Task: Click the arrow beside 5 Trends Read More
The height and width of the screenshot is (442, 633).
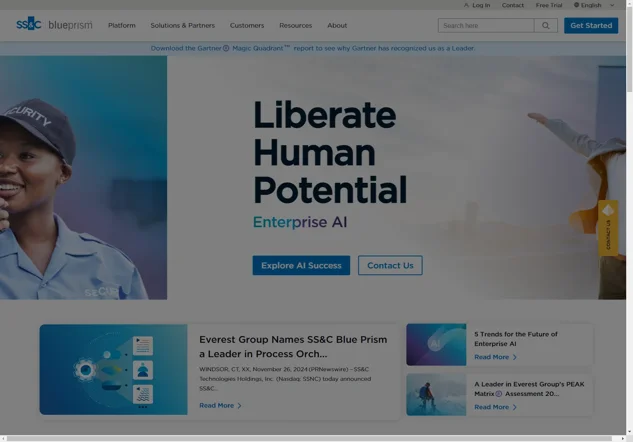Action: click(x=515, y=357)
